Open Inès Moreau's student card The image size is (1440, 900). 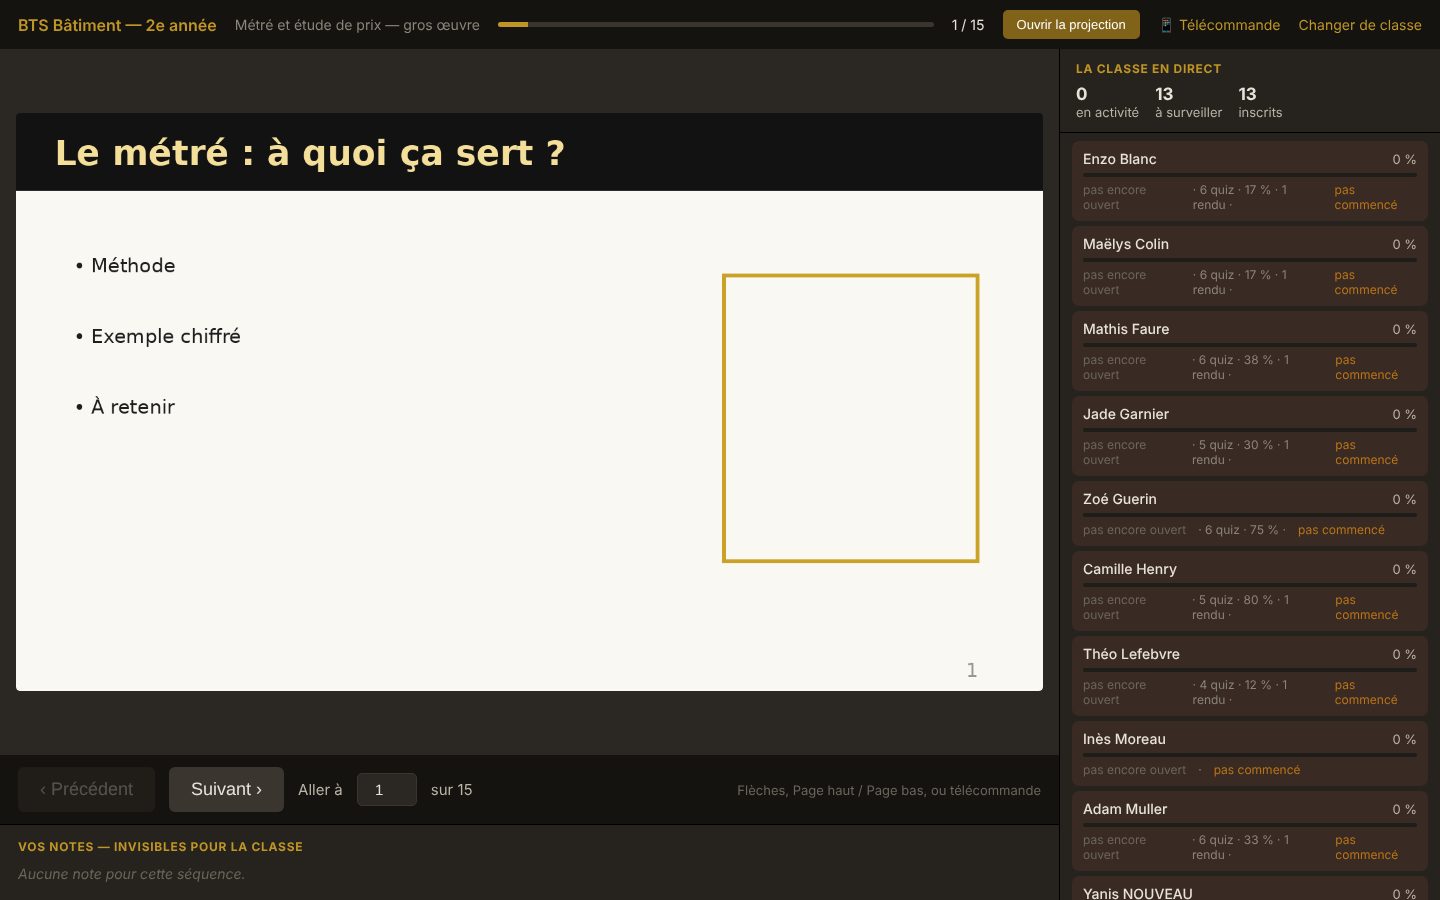click(x=1250, y=754)
